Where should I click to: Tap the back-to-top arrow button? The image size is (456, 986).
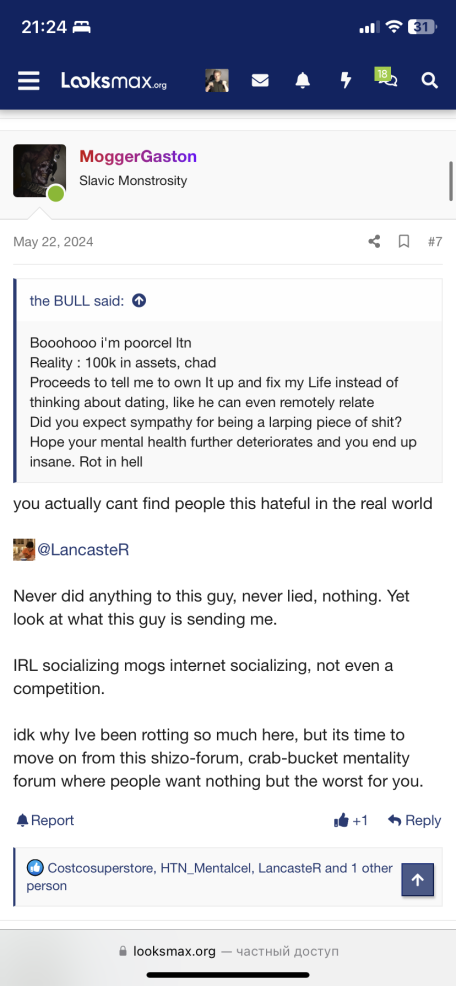point(418,880)
